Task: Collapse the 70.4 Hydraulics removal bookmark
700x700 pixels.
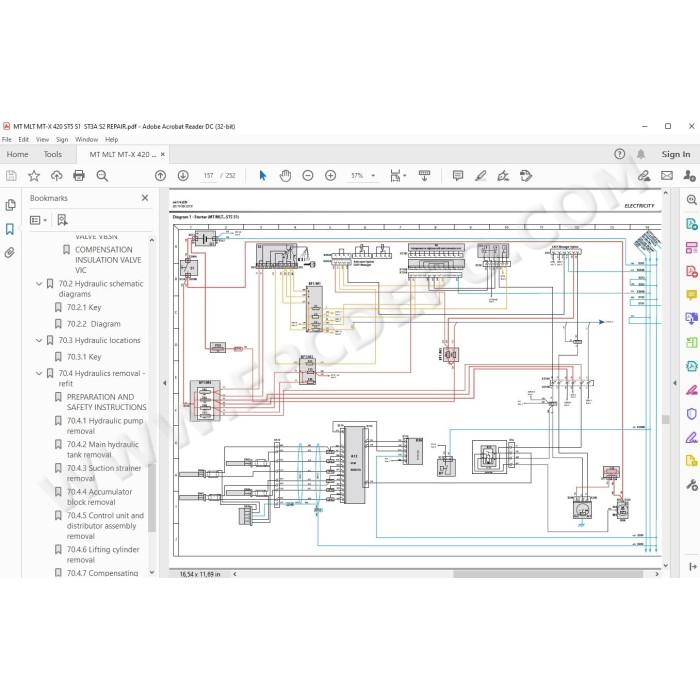Action: tap(39, 373)
